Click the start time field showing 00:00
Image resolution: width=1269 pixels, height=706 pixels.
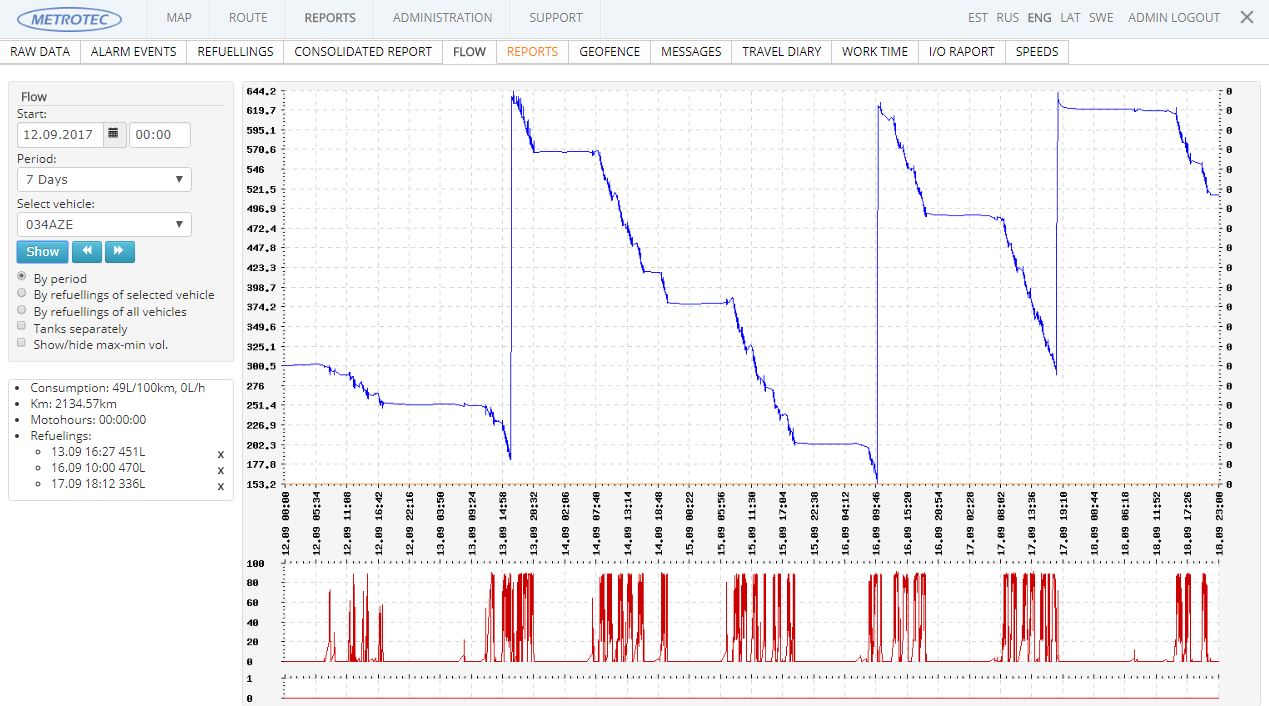159,135
